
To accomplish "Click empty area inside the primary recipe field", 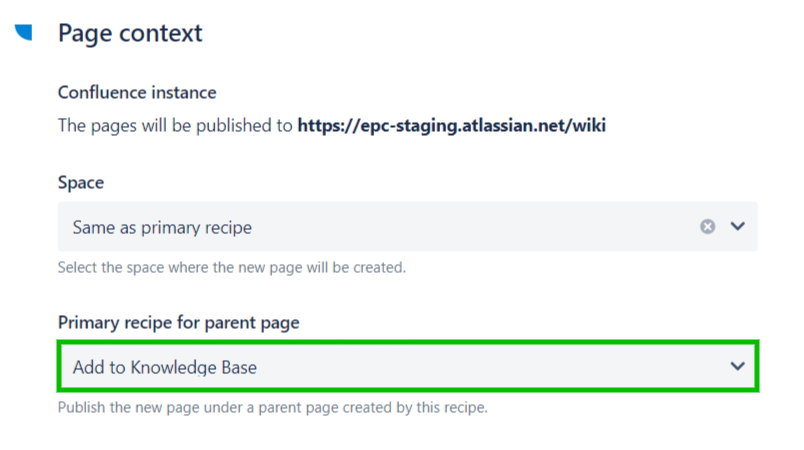I will (500, 367).
